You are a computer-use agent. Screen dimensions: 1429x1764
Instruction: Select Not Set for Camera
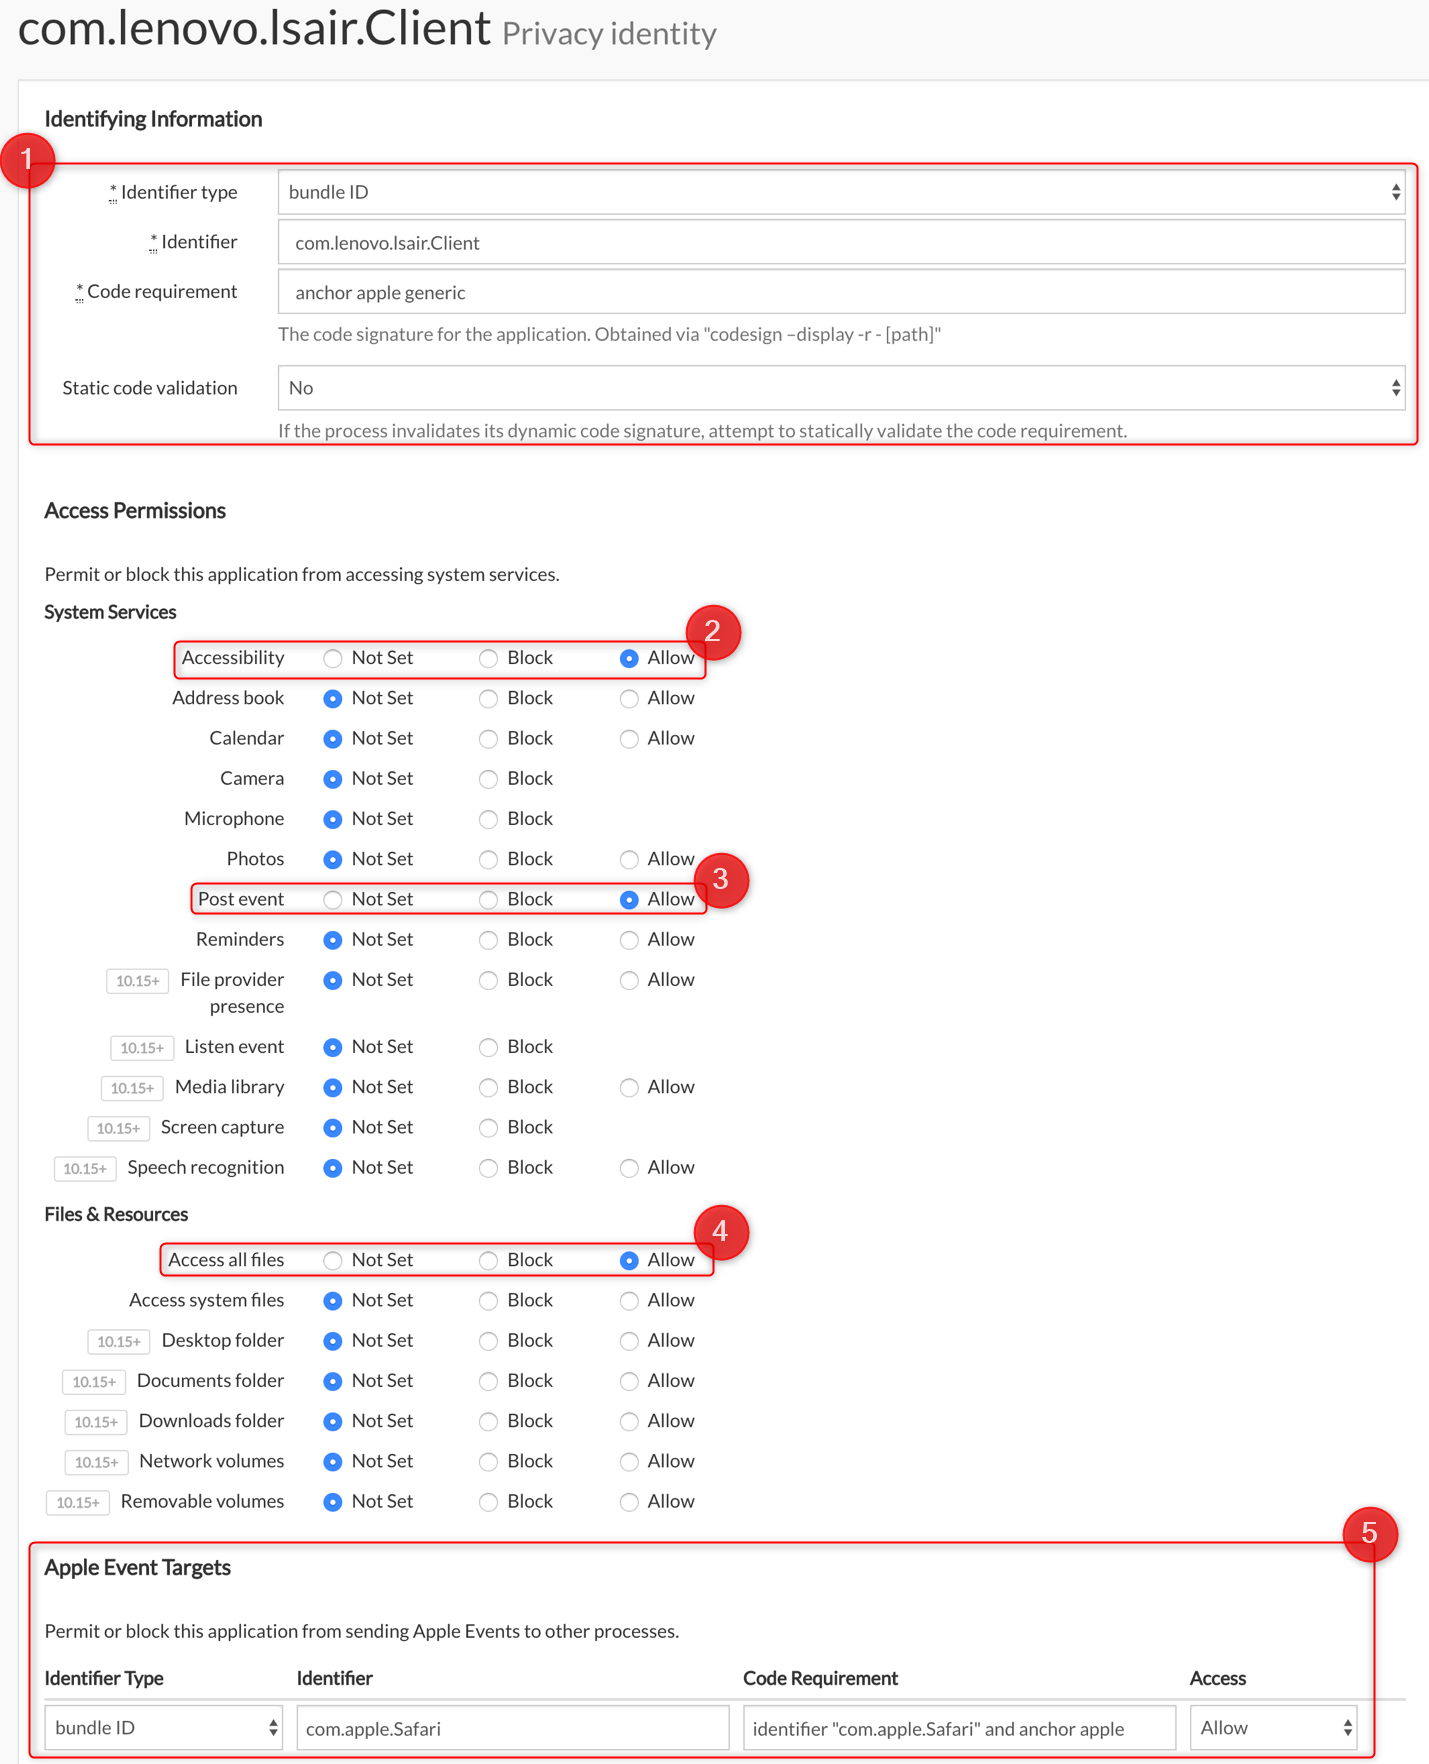coord(333,779)
